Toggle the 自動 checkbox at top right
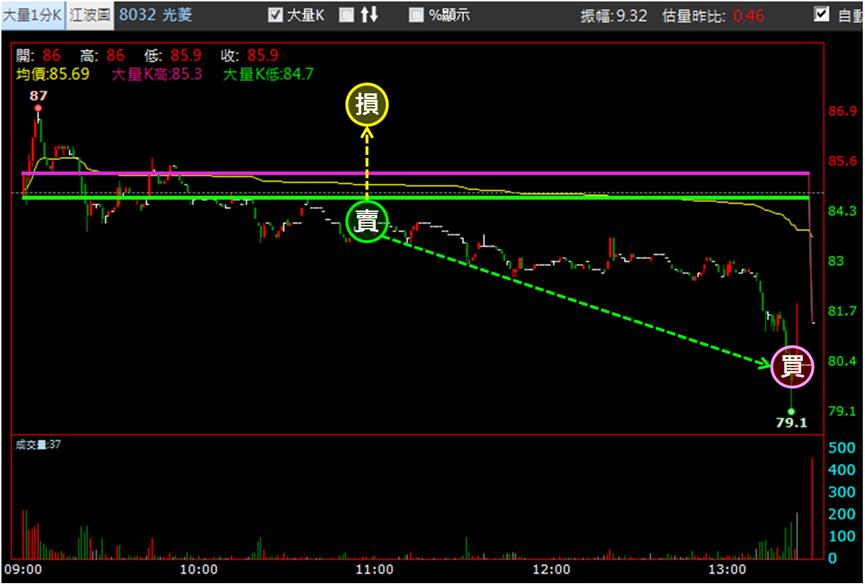Screen dimensions: 865x586 click(822, 14)
